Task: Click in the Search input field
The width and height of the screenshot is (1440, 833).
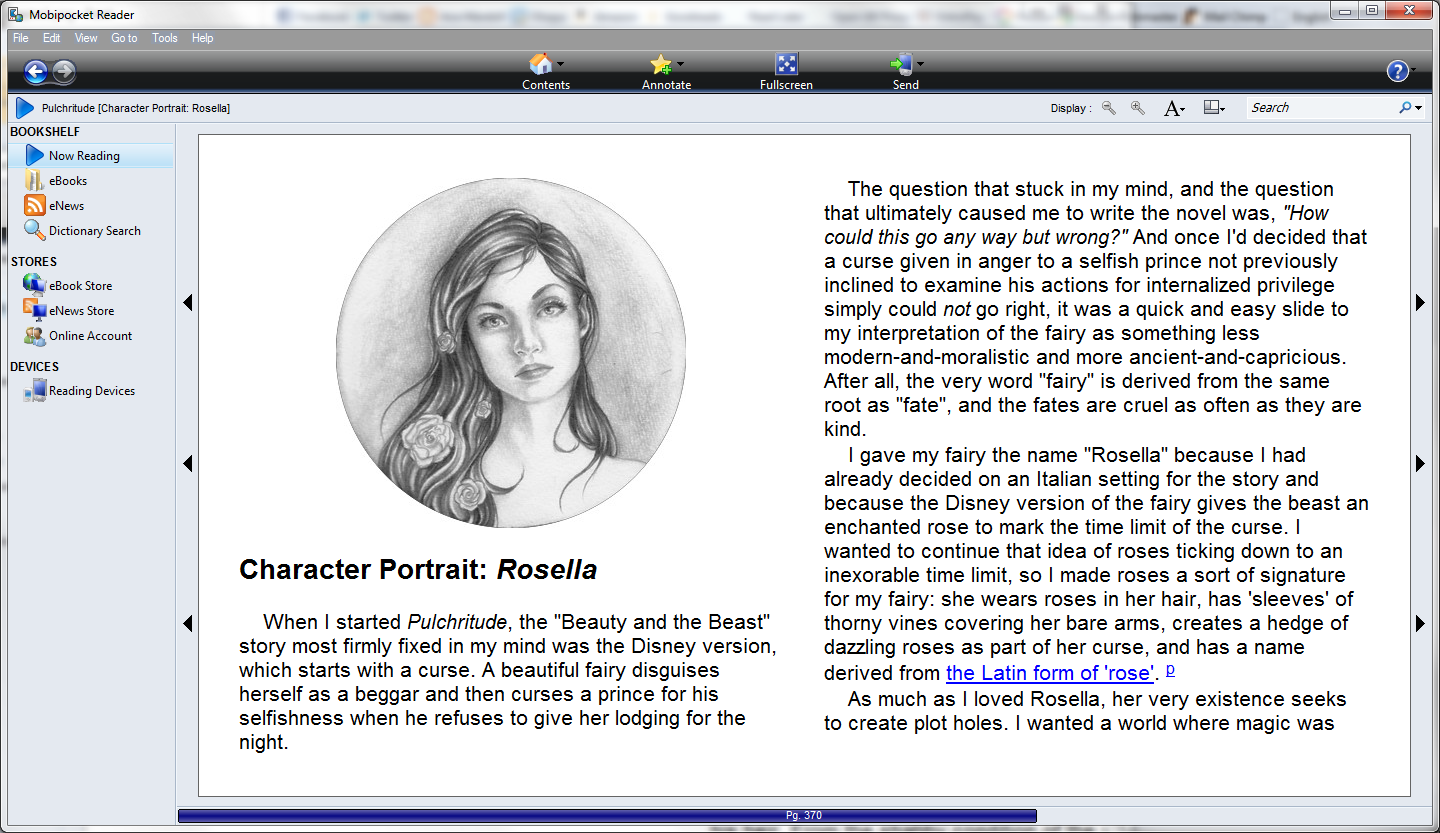Action: pyautogui.click(x=1322, y=108)
